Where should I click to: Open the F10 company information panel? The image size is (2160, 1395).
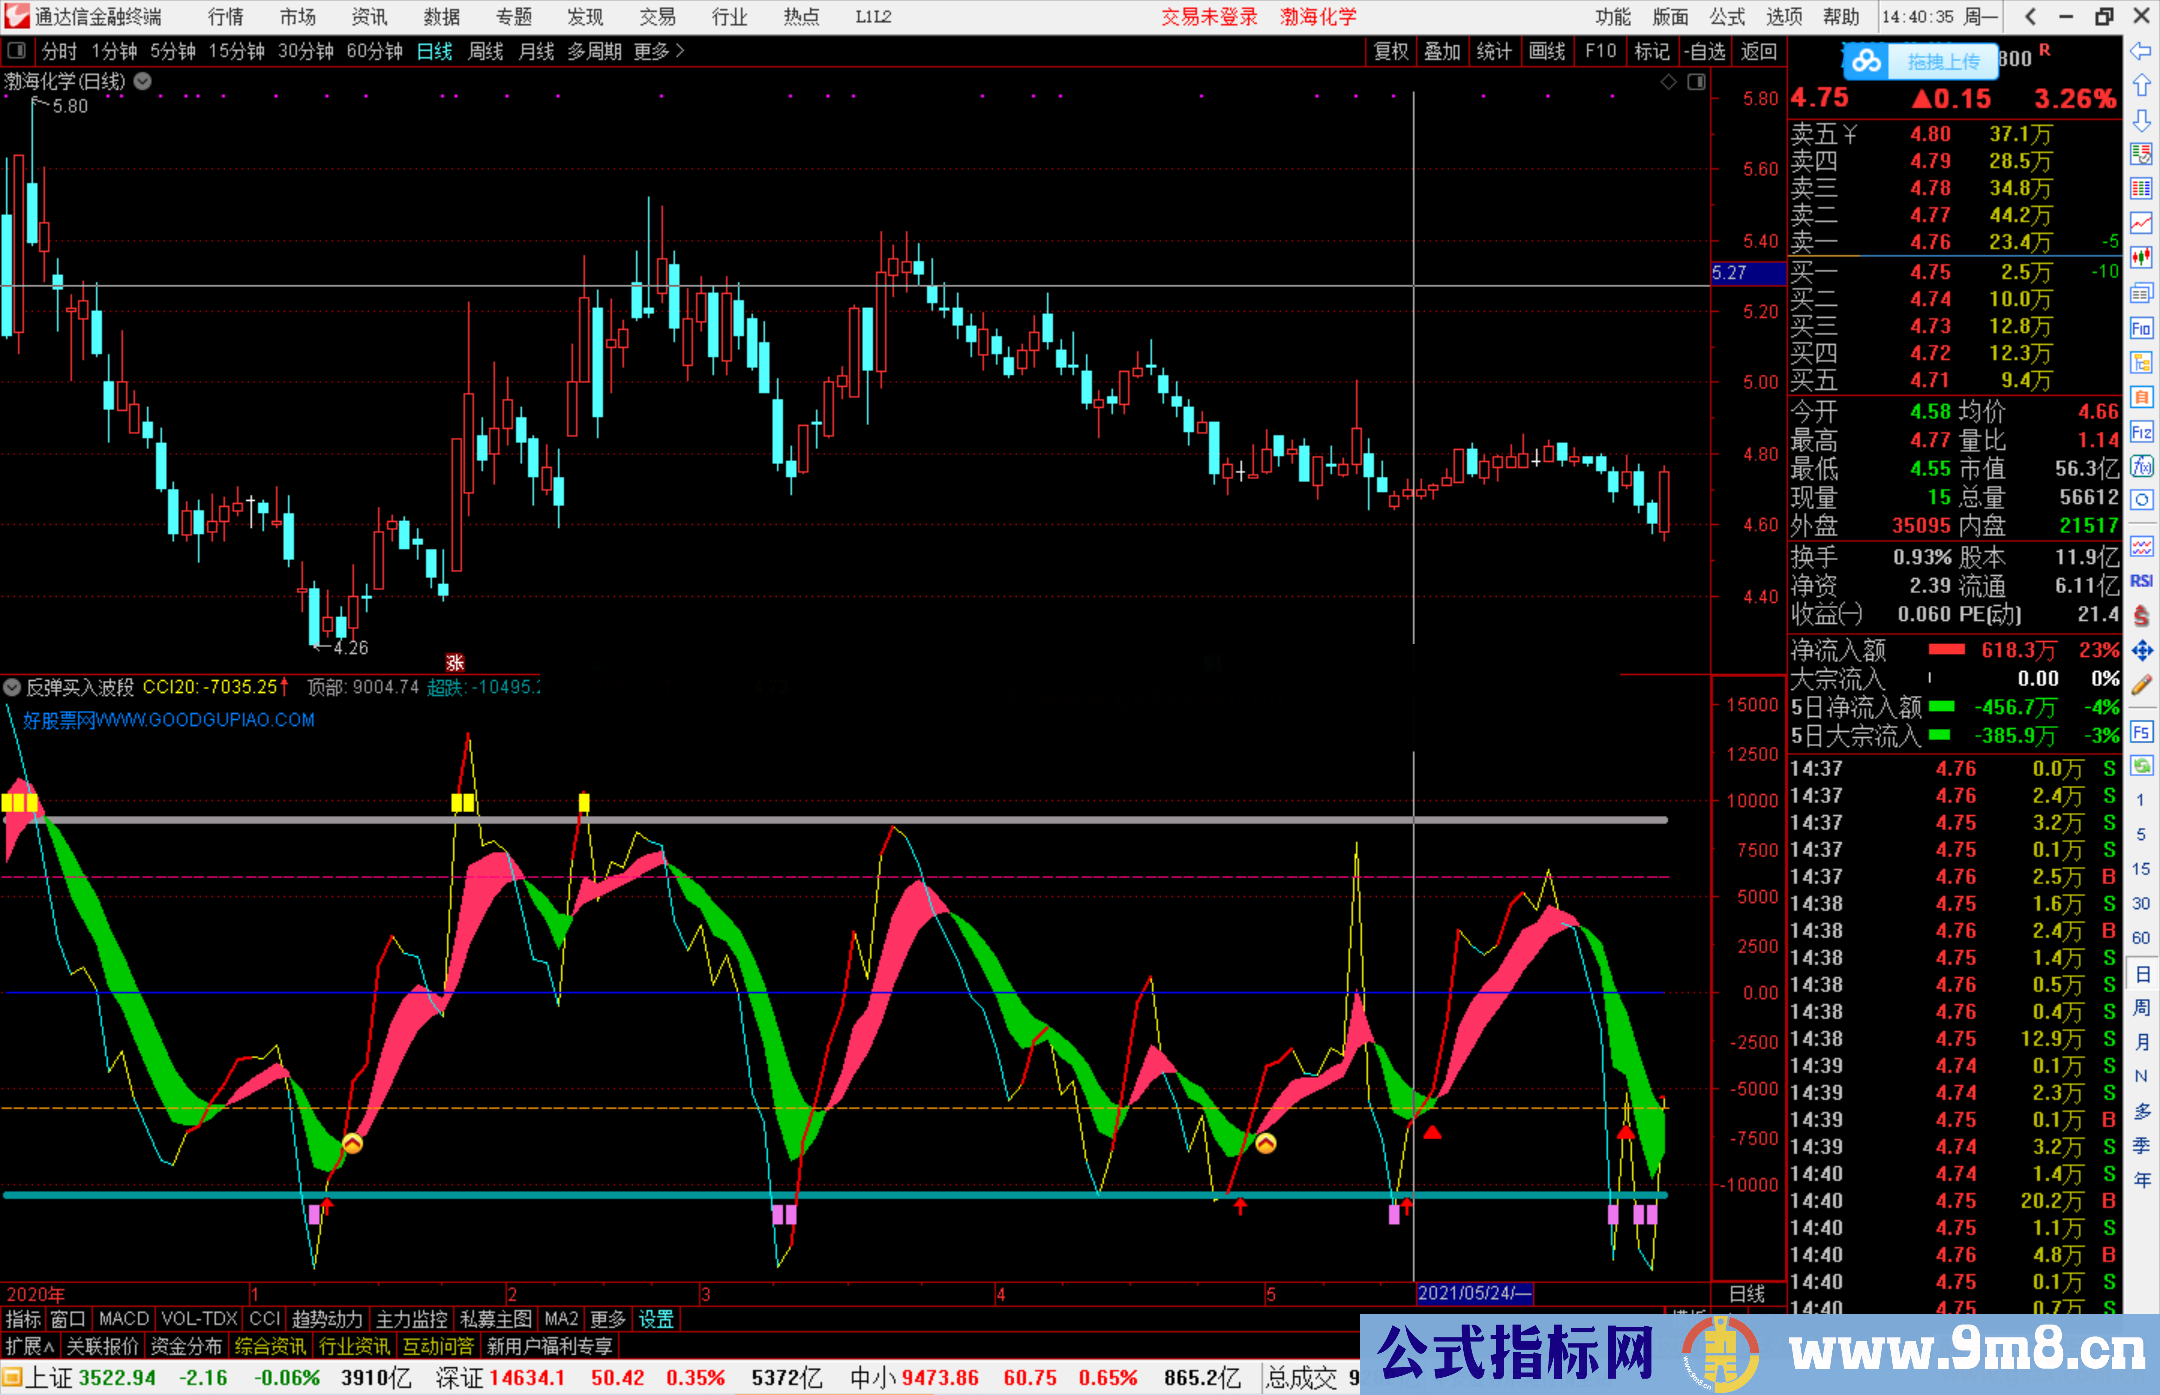coord(1601,51)
